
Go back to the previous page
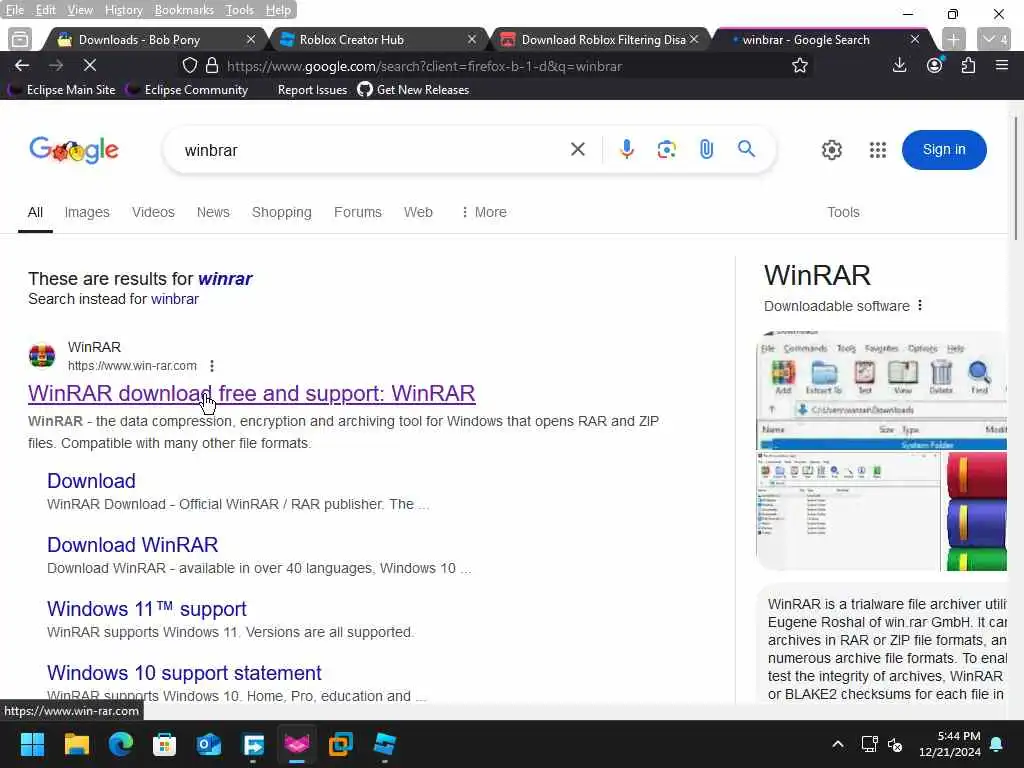(x=22, y=65)
